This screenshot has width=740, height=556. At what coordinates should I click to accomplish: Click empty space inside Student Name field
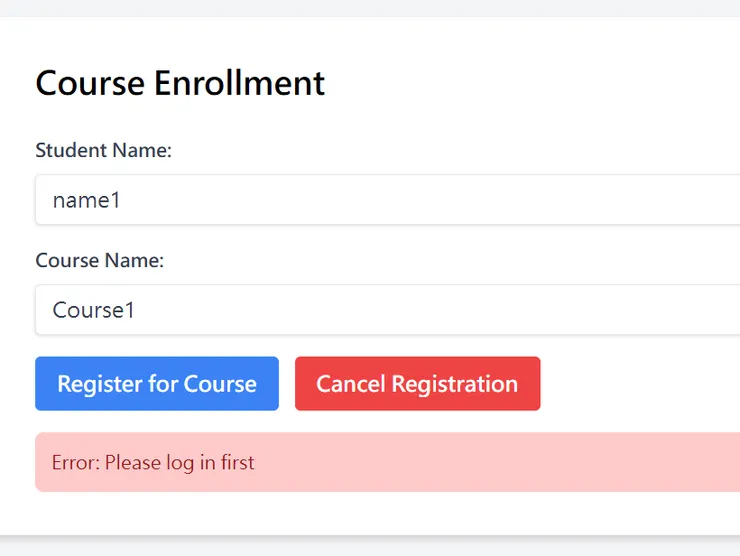click(x=450, y=200)
